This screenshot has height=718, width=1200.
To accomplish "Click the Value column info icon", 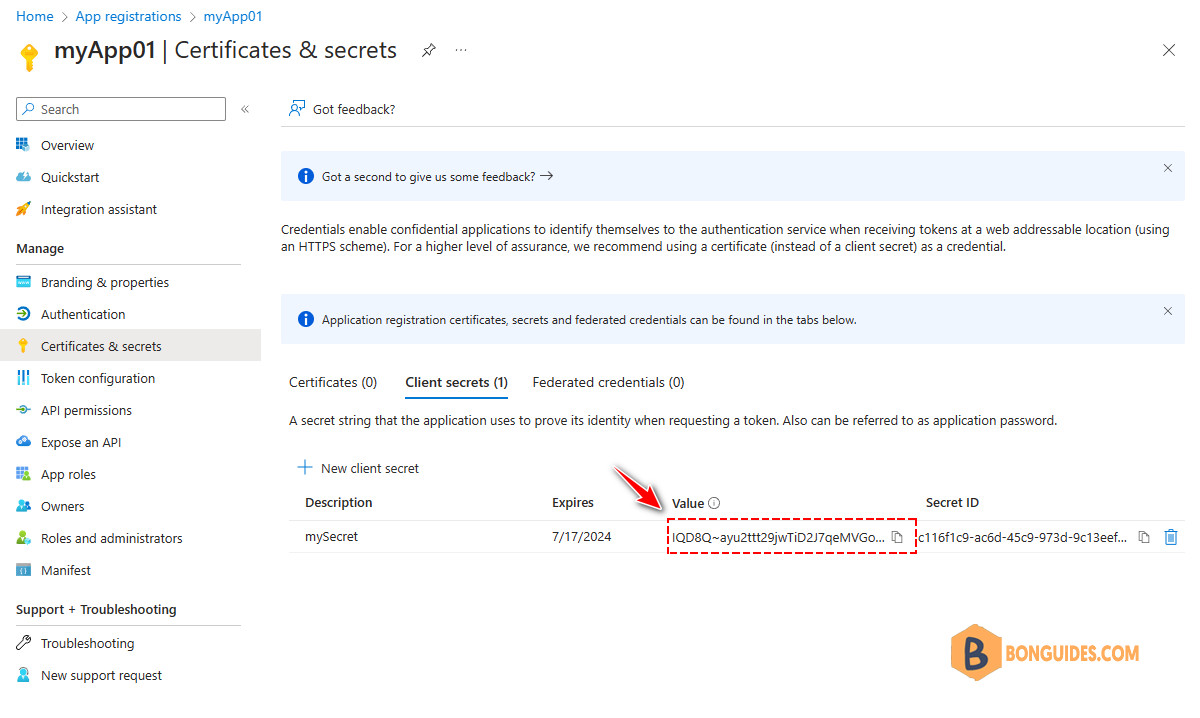I will click(x=714, y=503).
